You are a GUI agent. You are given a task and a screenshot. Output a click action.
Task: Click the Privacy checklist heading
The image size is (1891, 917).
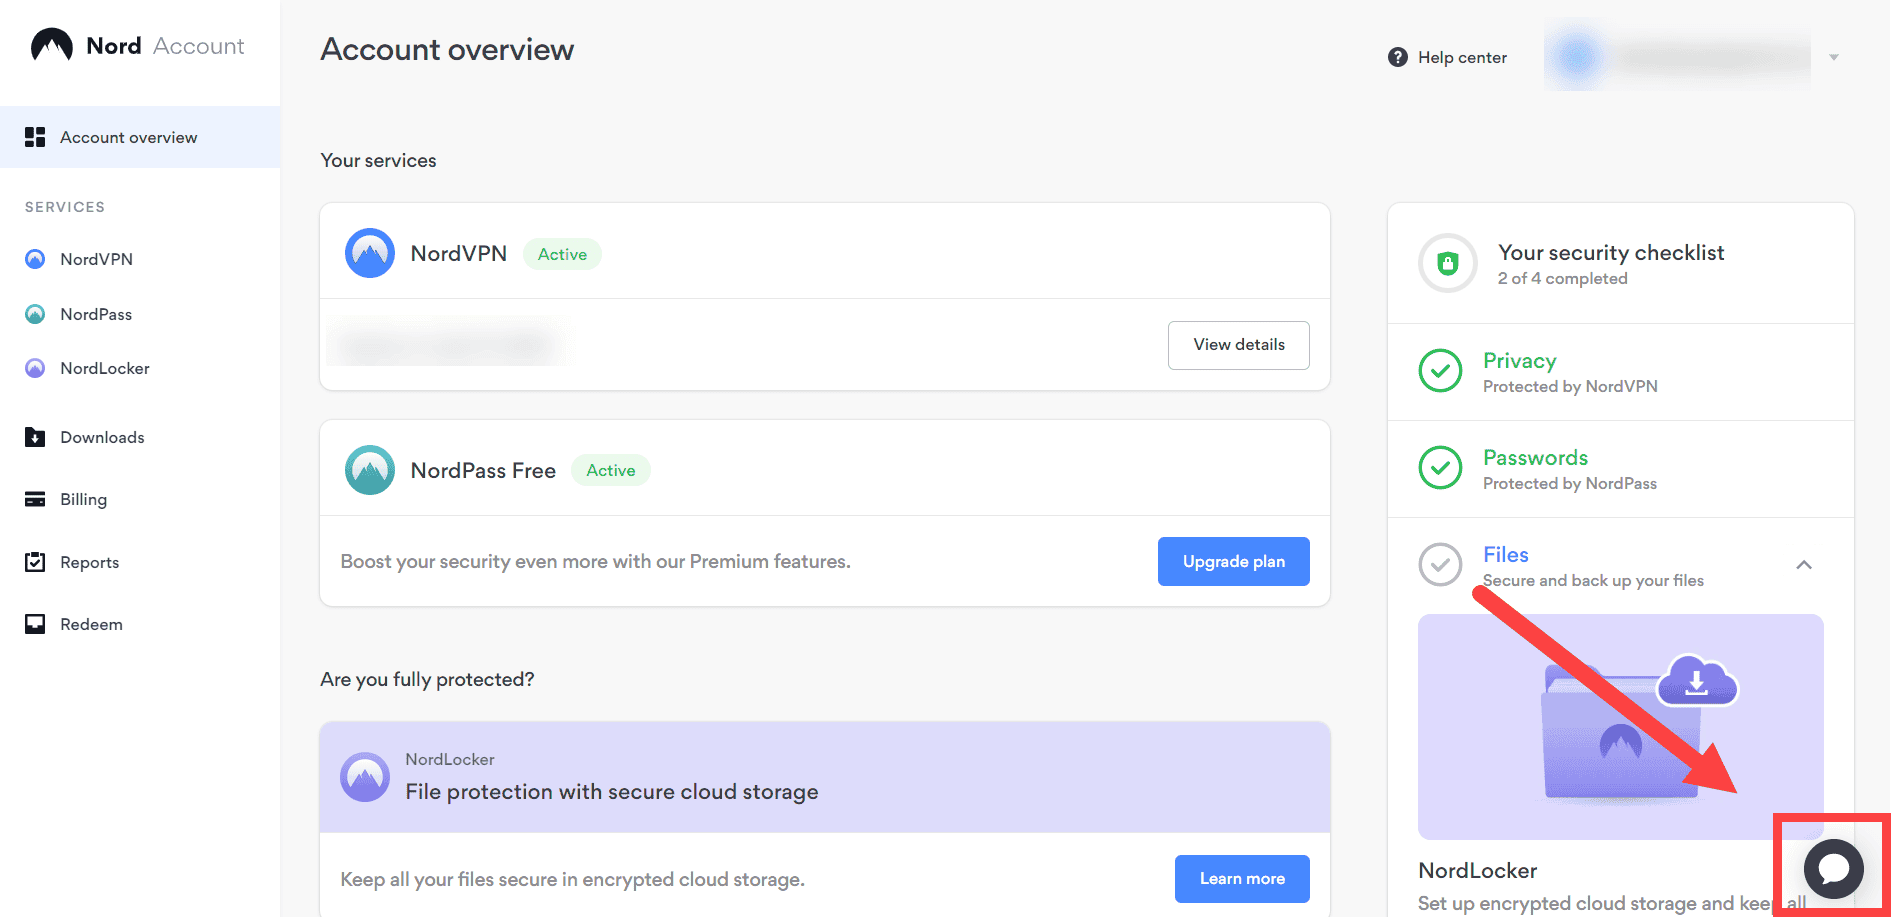click(x=1520, y=361)
